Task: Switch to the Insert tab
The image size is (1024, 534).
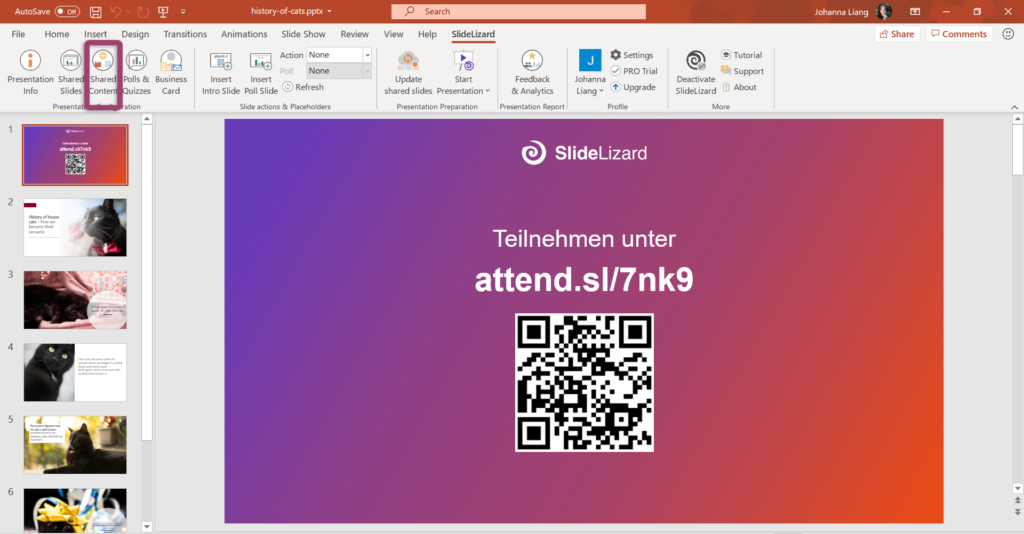Action: click(95, 34)
